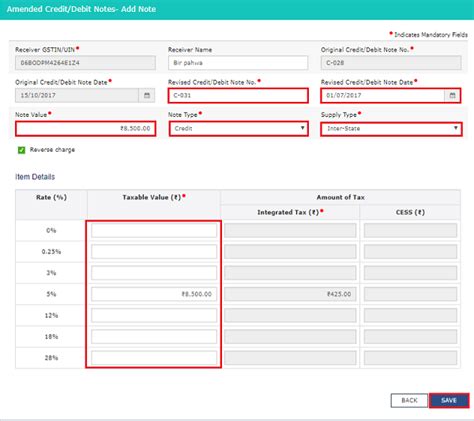The image size is (474, 421).
Task: Click the CESS (₹) column header
Action: coord(410,212)
